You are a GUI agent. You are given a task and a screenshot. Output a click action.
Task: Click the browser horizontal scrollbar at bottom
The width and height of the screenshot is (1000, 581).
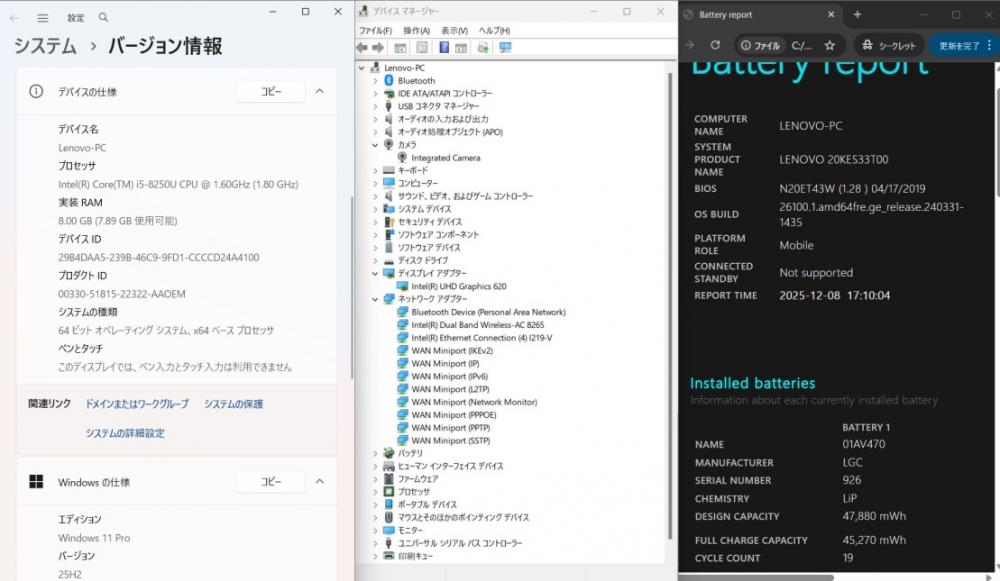756,578
